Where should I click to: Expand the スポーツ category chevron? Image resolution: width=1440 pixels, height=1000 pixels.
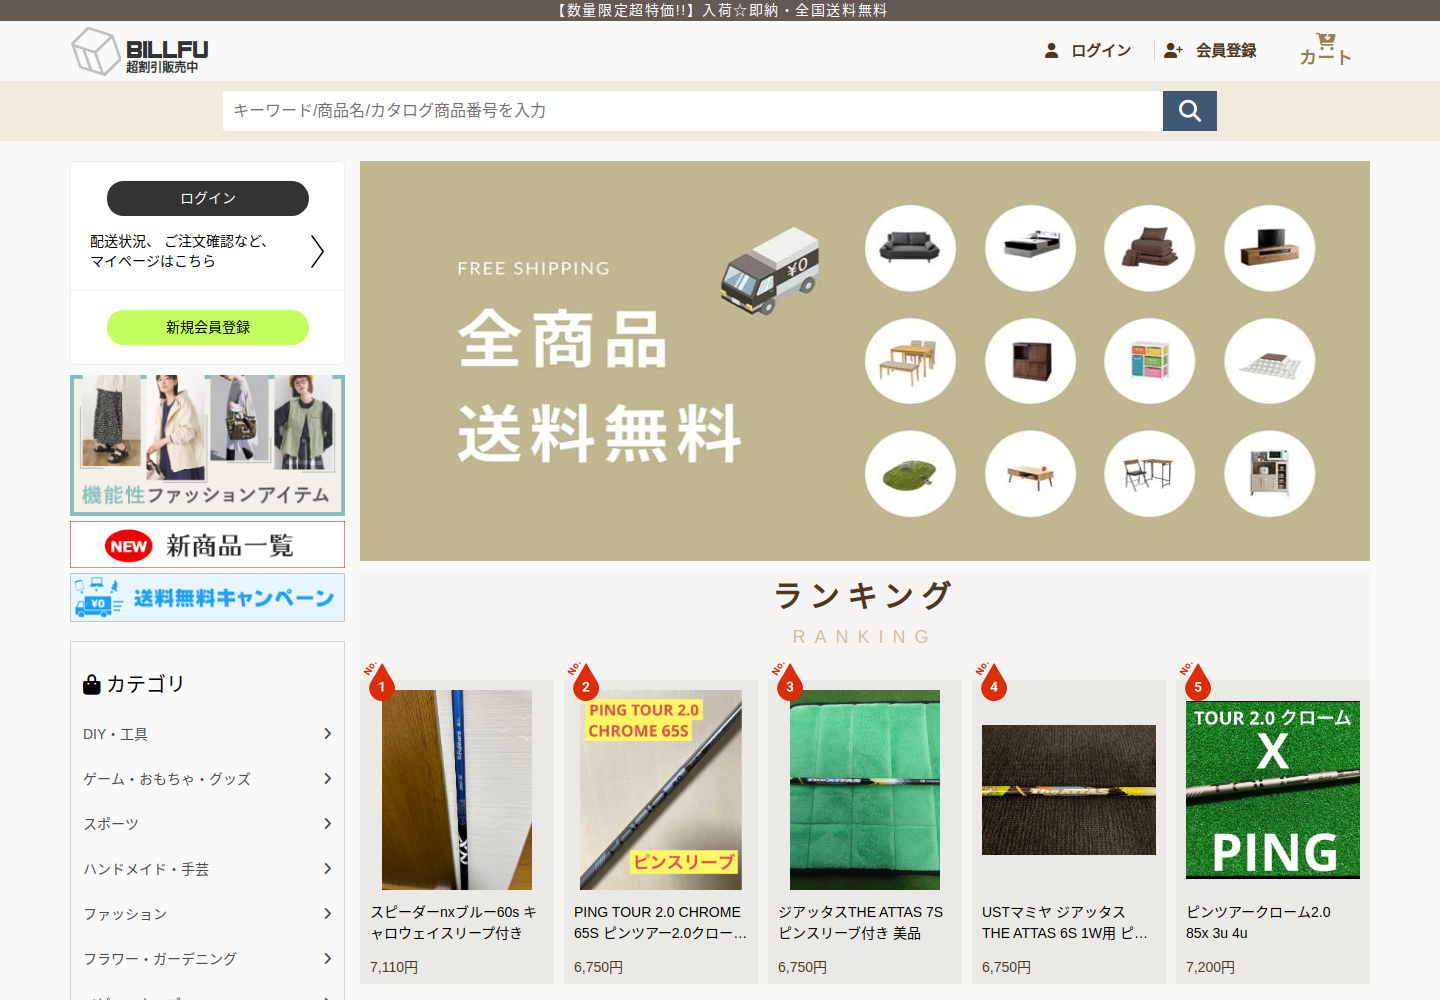pos(327,824)
